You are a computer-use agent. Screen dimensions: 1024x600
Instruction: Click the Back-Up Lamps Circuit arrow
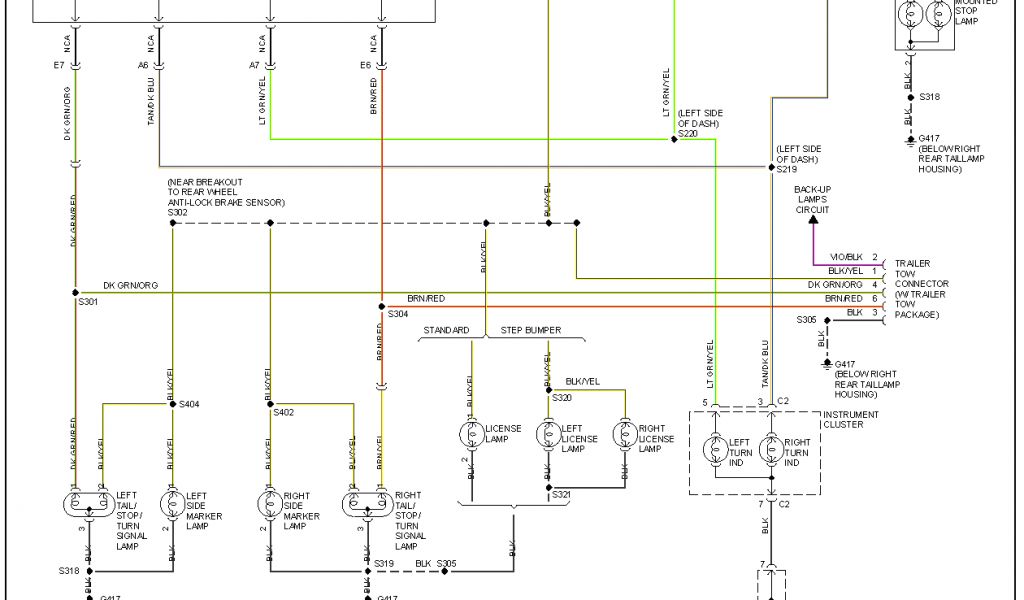coord(812,219)
